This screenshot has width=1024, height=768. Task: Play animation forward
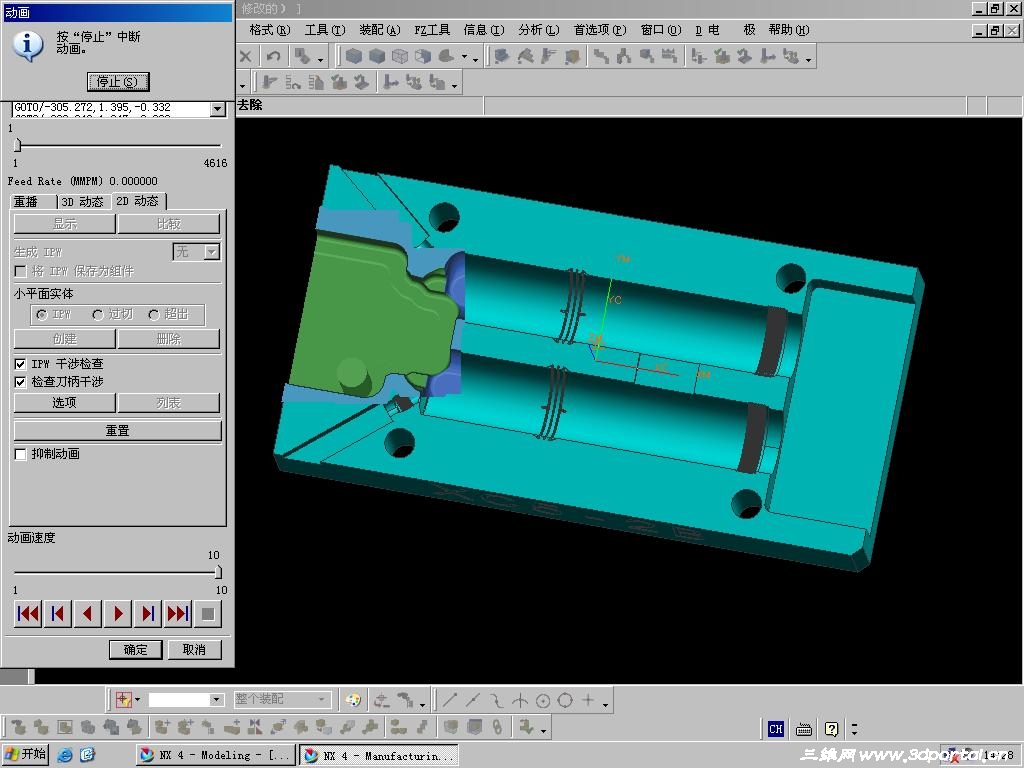coord(118,613)
